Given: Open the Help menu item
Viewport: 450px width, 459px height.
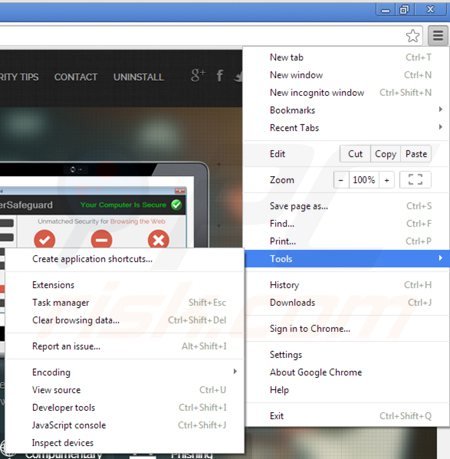Looking at the screenshot, I should (347, 390).
